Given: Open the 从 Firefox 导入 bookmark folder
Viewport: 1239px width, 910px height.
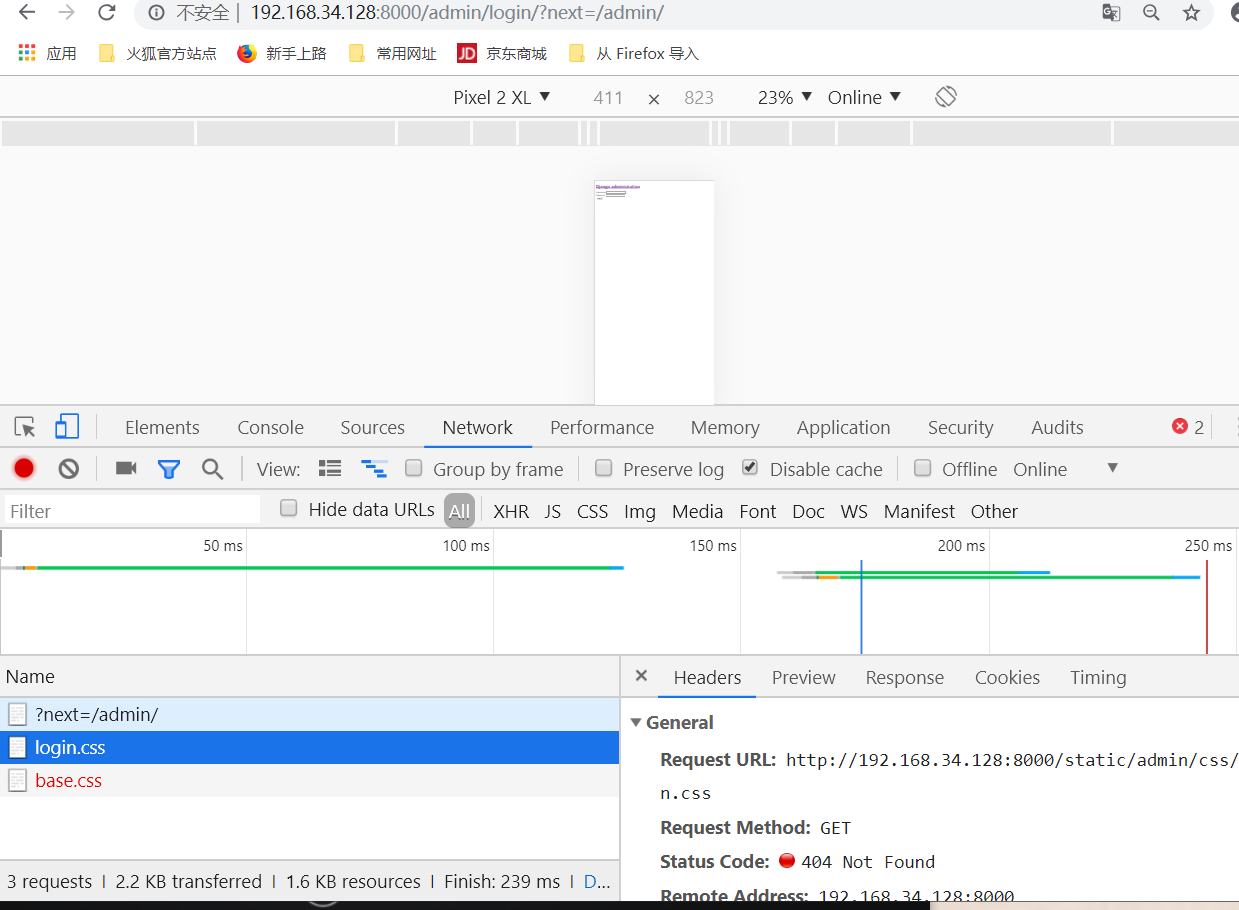Looking at the screenshot, I should 633,54.
